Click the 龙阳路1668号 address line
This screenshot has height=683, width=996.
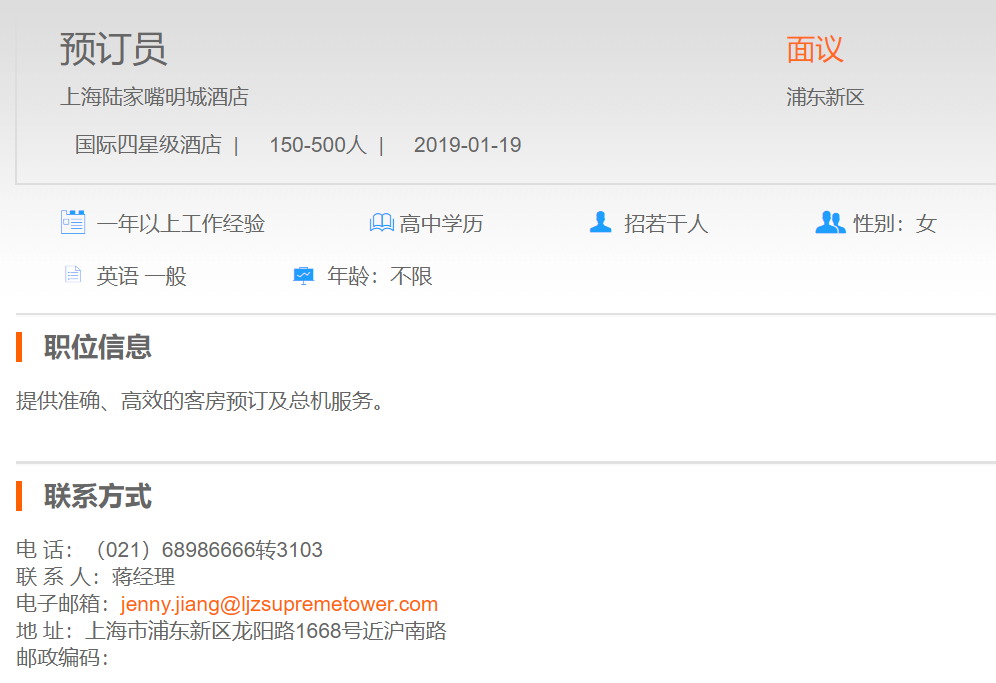point(265,631)
